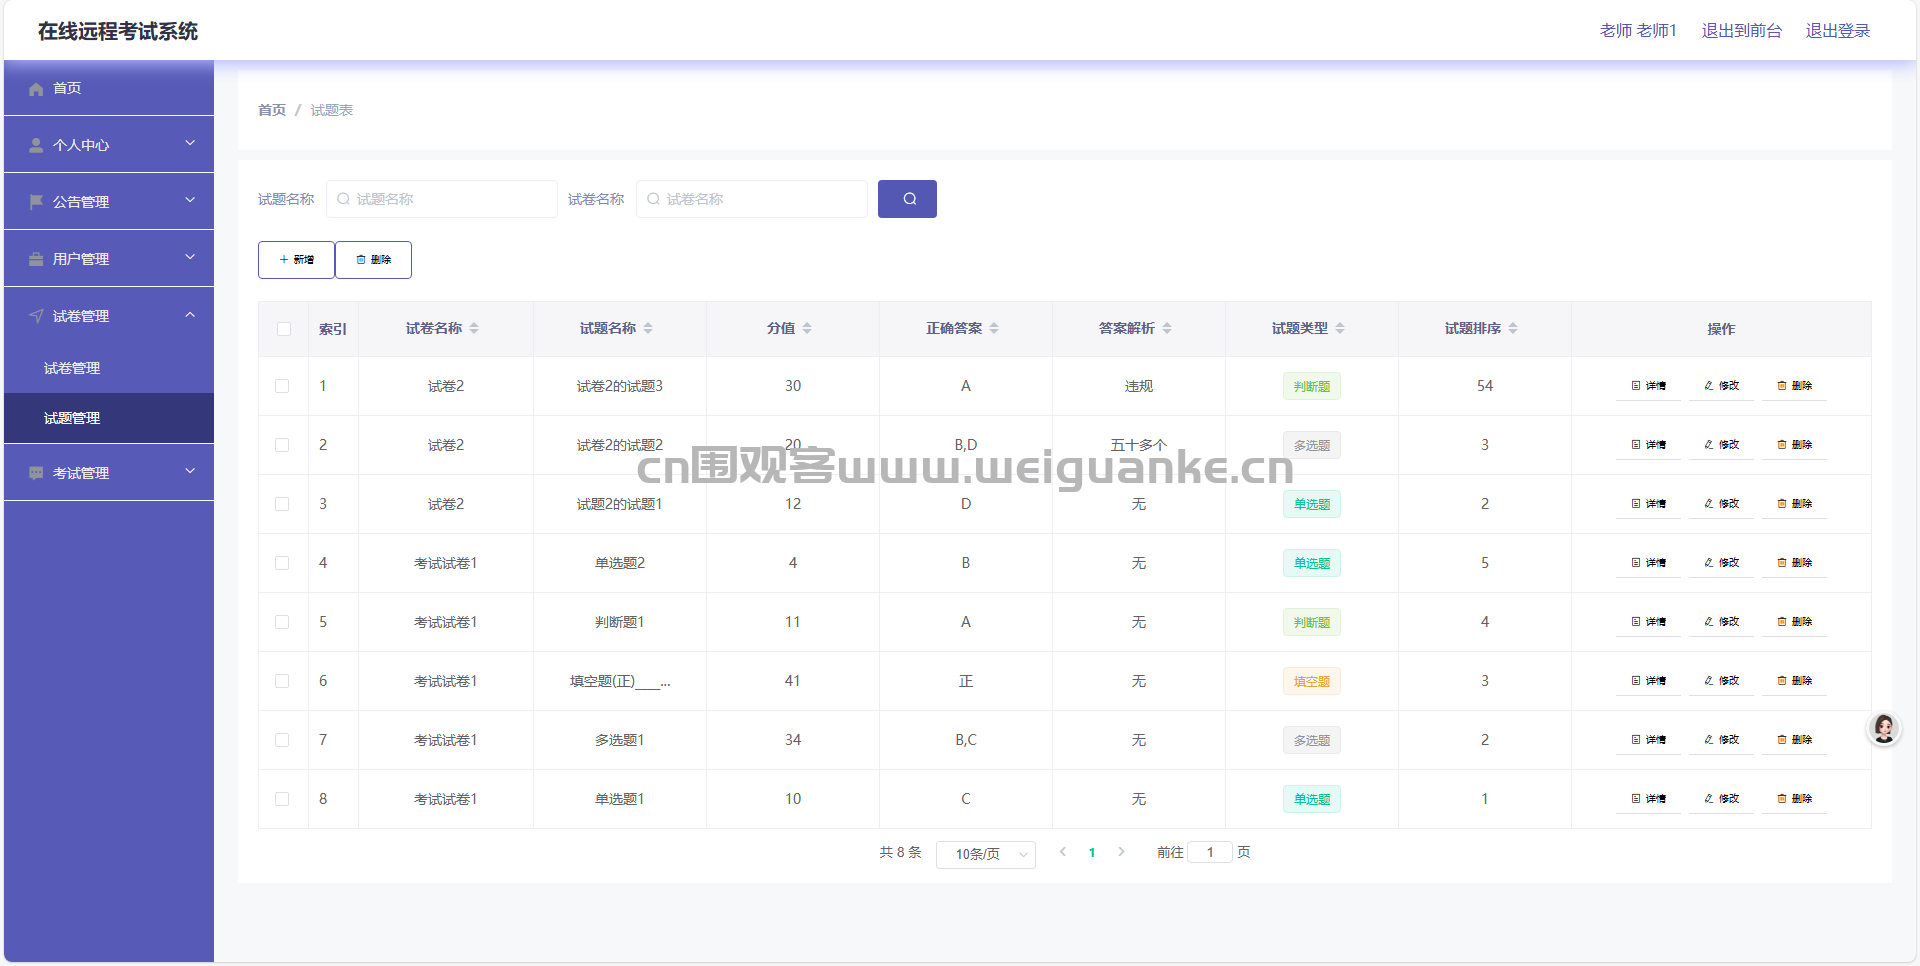Check the row 5 checkbox

point(282,622)
